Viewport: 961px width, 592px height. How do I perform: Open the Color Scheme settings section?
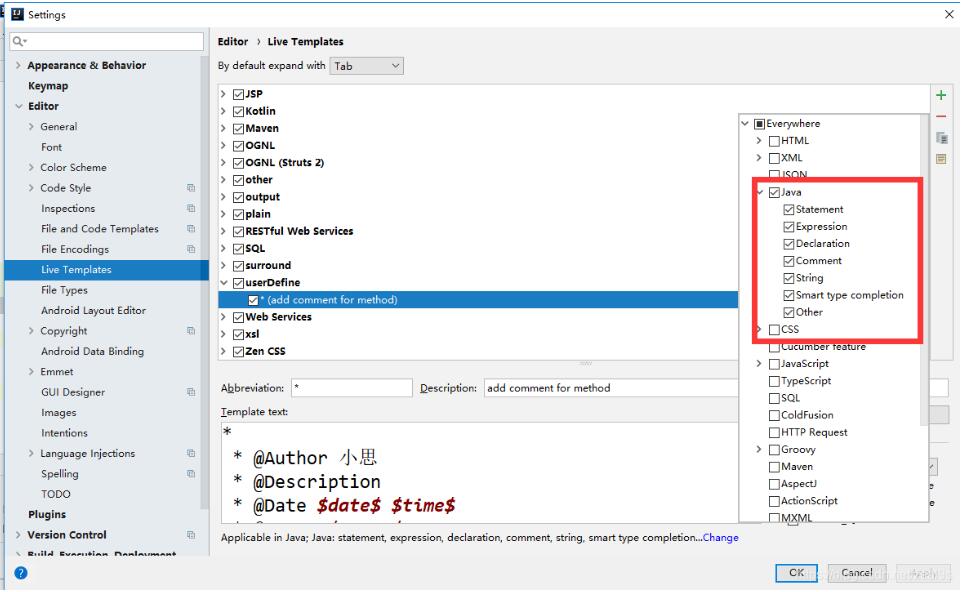click(x=73, y=167)
